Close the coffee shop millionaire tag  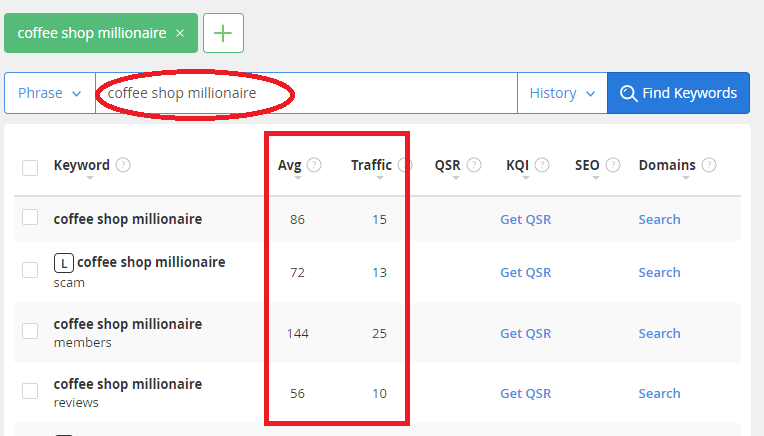click(180, 33)
